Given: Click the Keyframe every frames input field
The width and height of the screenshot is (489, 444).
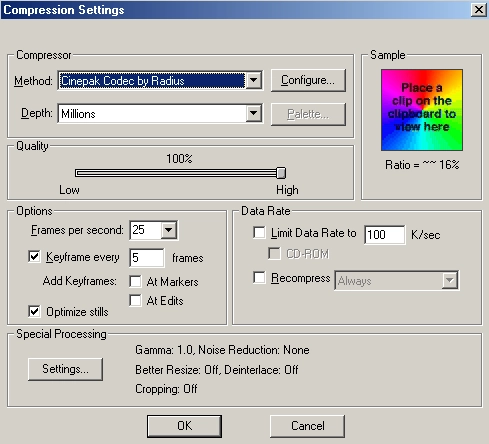Looking at the screenshot, I should [147, 258].
